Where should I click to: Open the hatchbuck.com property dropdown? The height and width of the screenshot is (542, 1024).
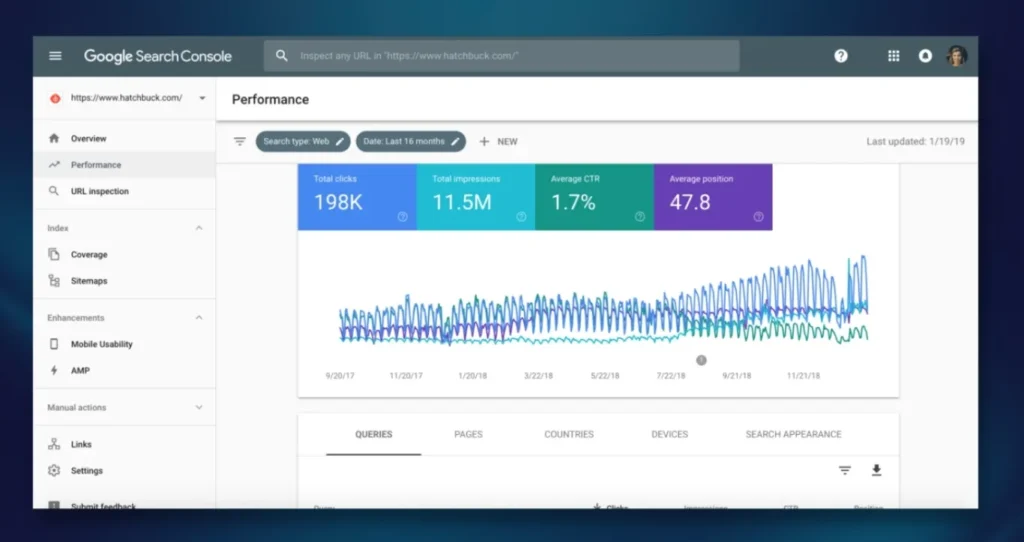[202, 98]
